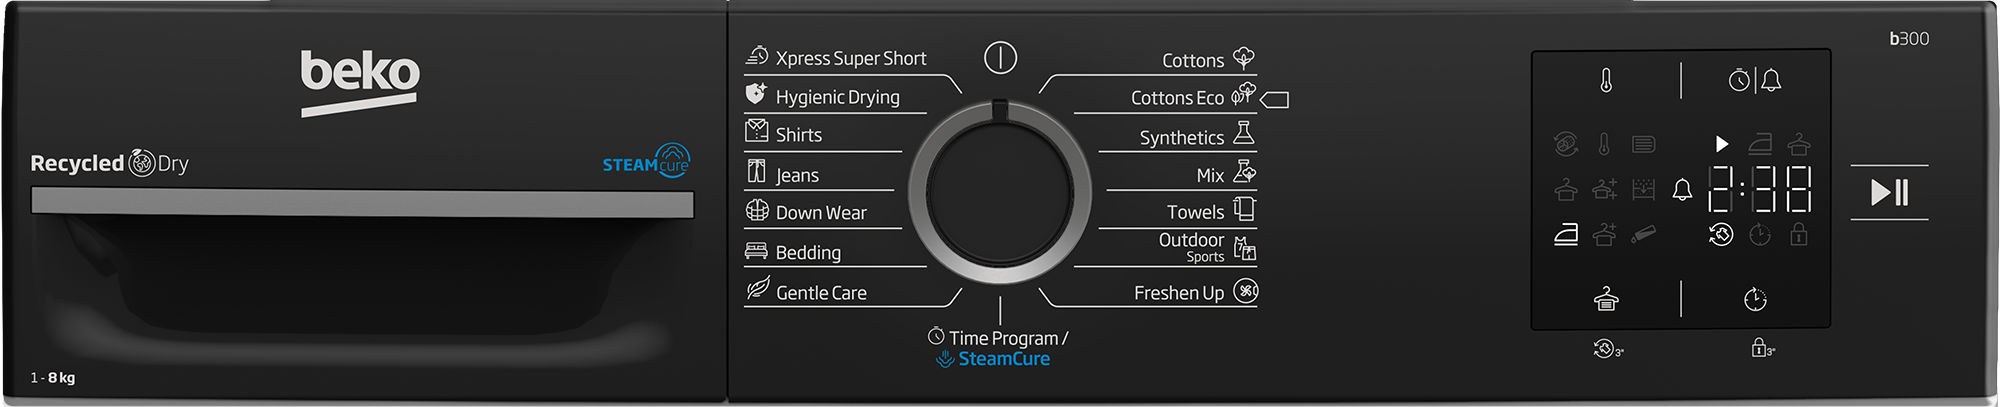Tap the temperature thermometer button
This screenshot has height=407, width=2000.
pyautogui.click(x=1606, y=80)
